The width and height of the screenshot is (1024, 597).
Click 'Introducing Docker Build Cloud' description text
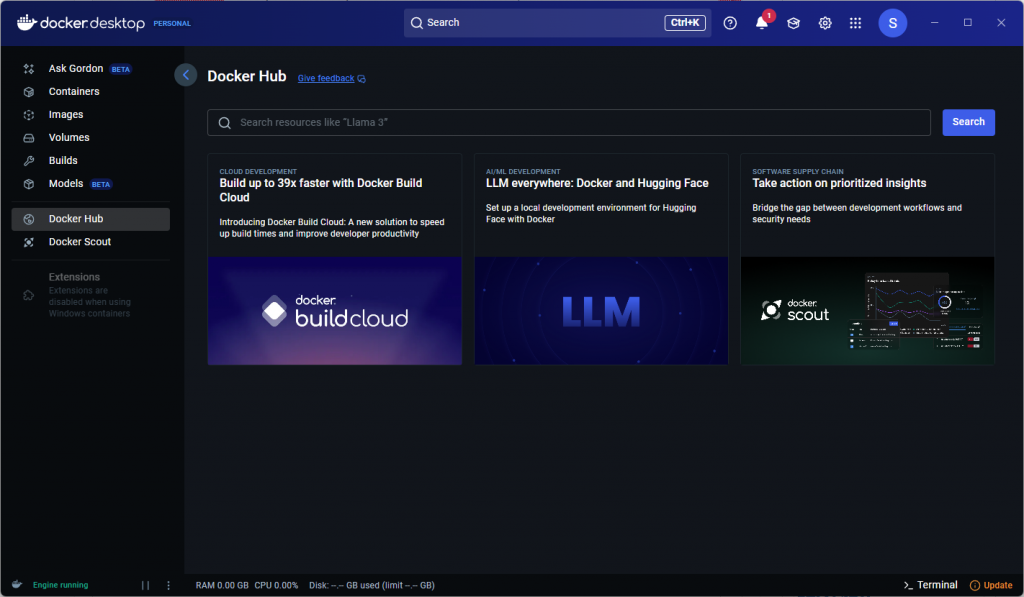pyautogui.click(x=332, y=228)
